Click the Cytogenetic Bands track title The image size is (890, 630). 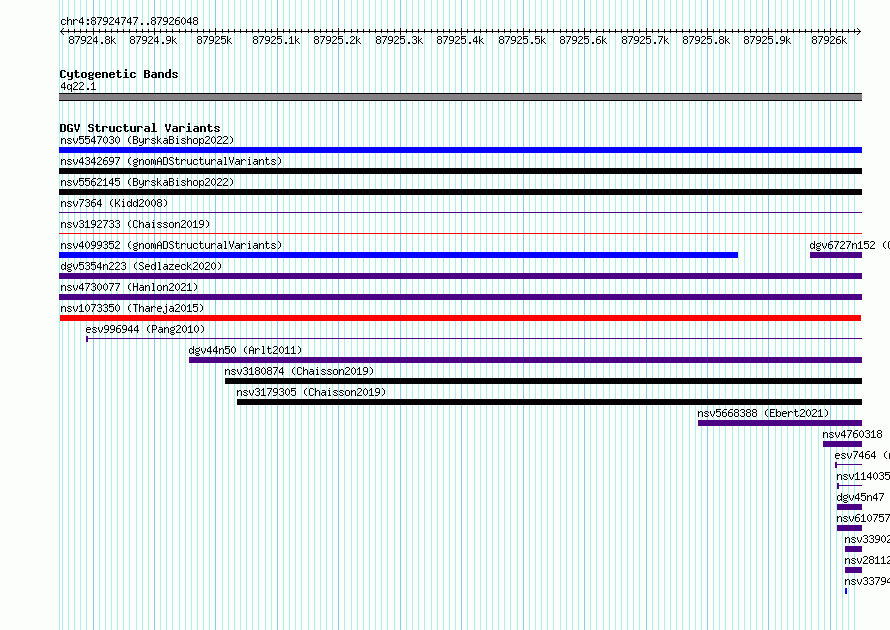click(119, 74)
